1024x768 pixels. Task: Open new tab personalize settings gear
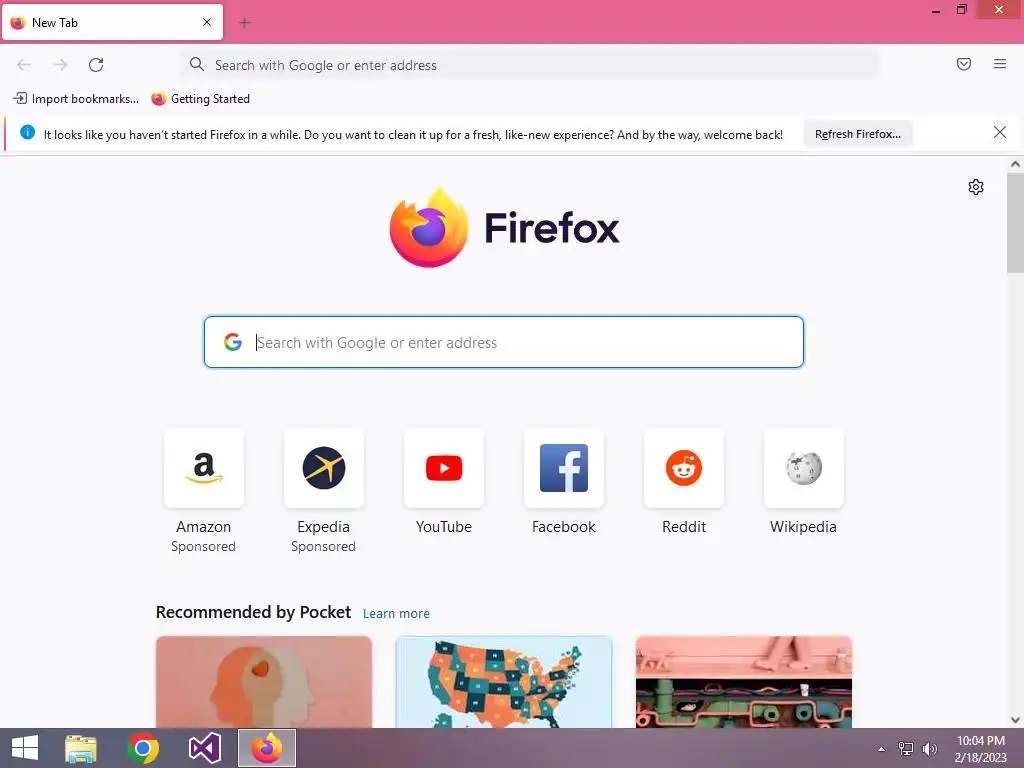click(x=976, y=187)
